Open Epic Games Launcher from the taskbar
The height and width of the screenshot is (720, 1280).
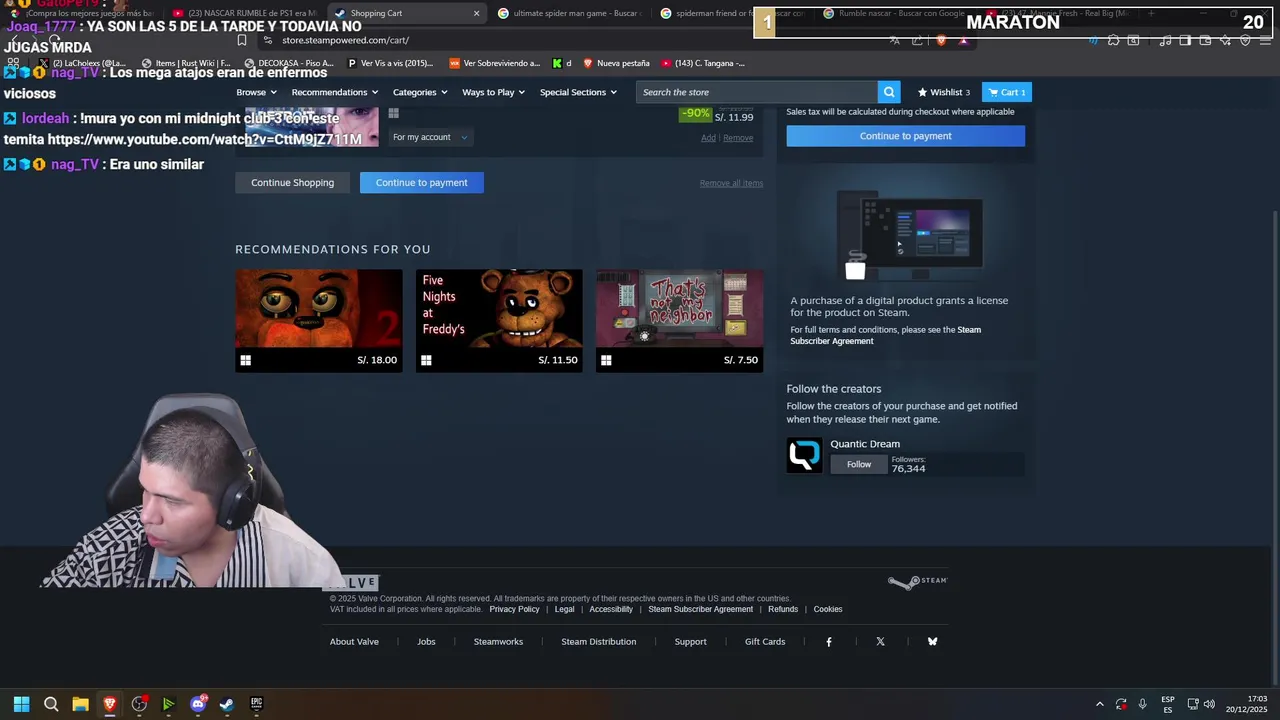[x=256, y=704]
